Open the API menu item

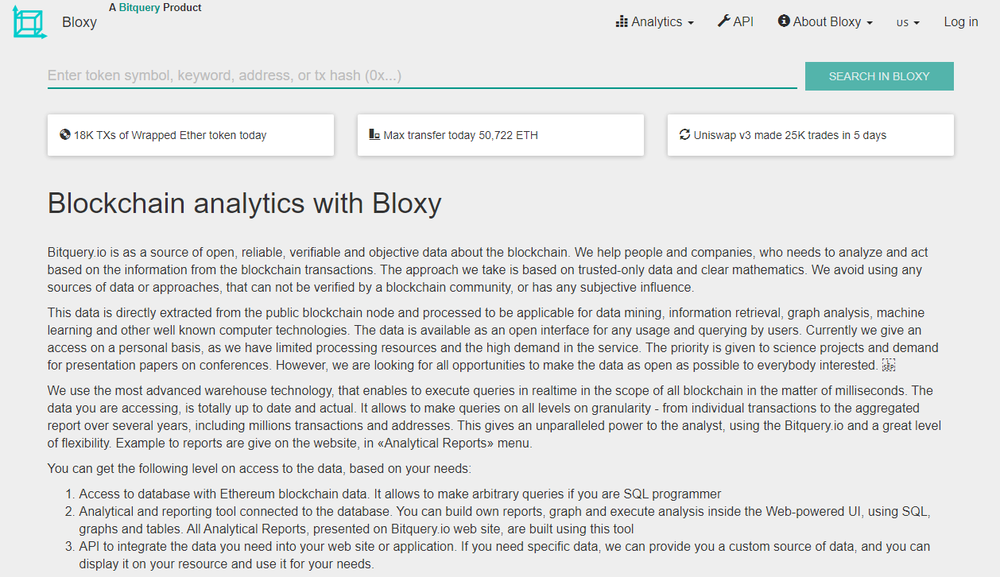point(736,22)
